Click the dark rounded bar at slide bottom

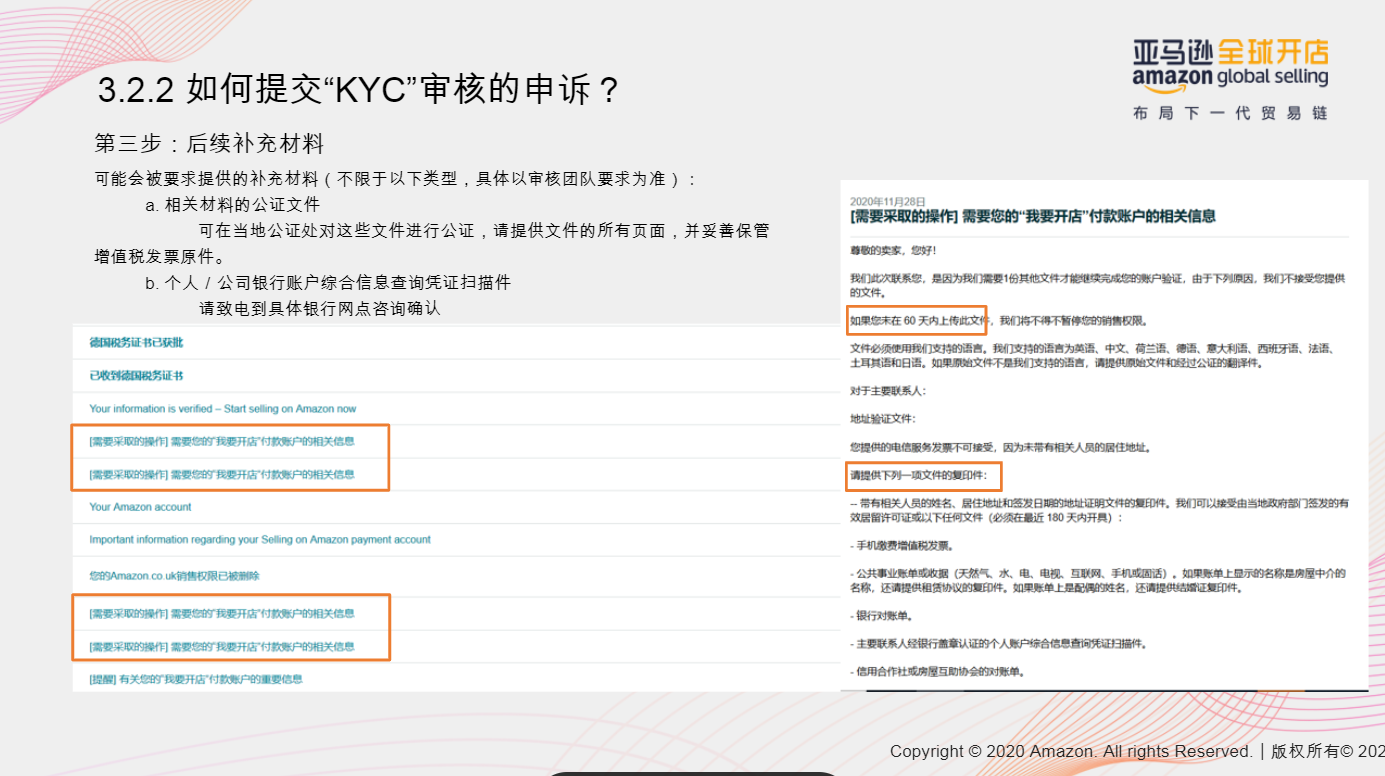pos(692,773)
